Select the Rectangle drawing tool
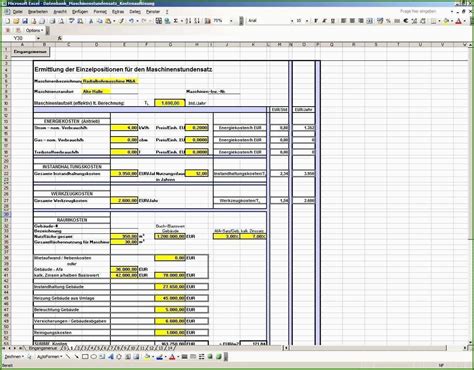Image resolution: width=474 pixels, height=370 pixels. tap(85, 357)
